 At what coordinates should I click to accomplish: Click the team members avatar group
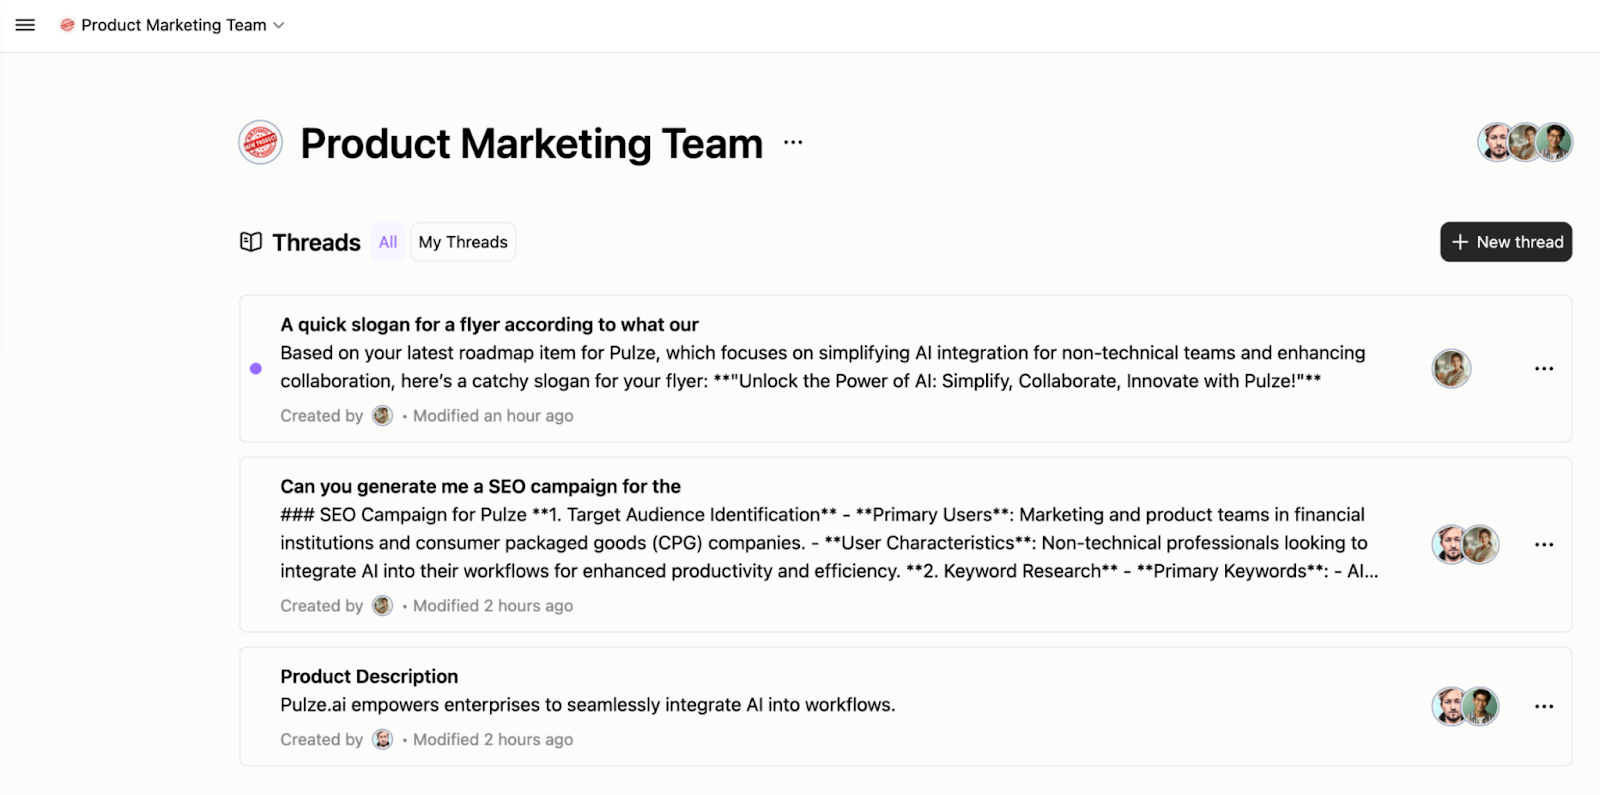(1525, 143)
